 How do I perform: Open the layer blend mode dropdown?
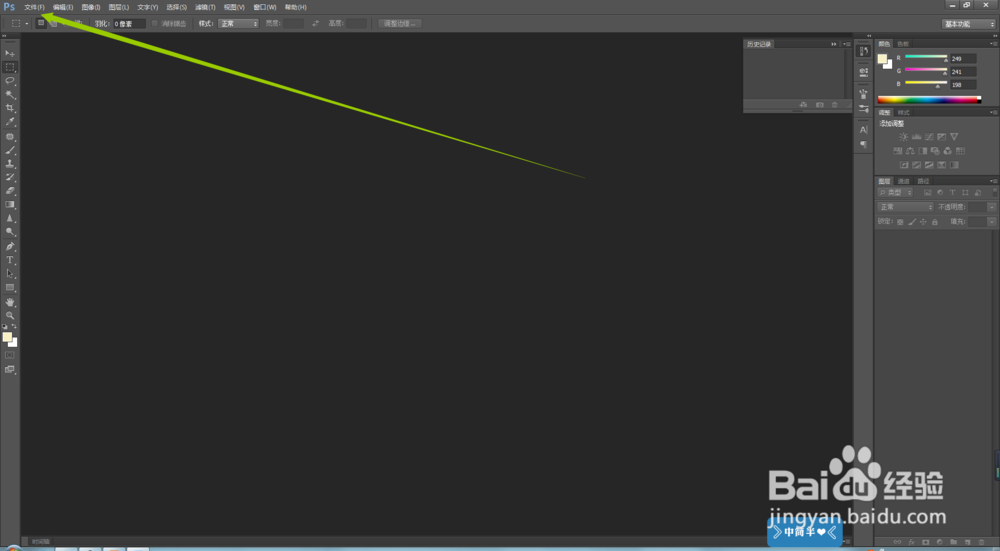pyautogui.click(x=906, y=207)
